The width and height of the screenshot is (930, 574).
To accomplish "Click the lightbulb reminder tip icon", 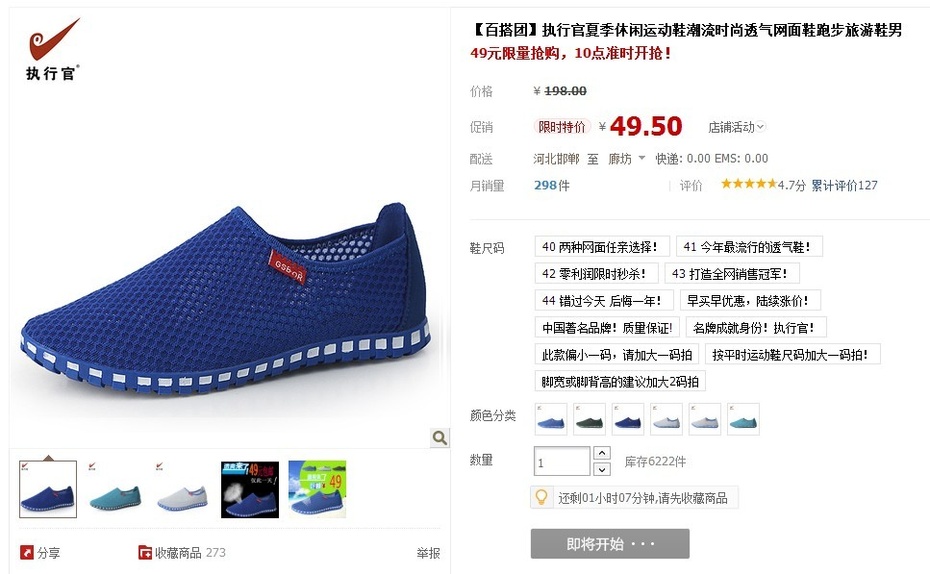I will point(541,497).
